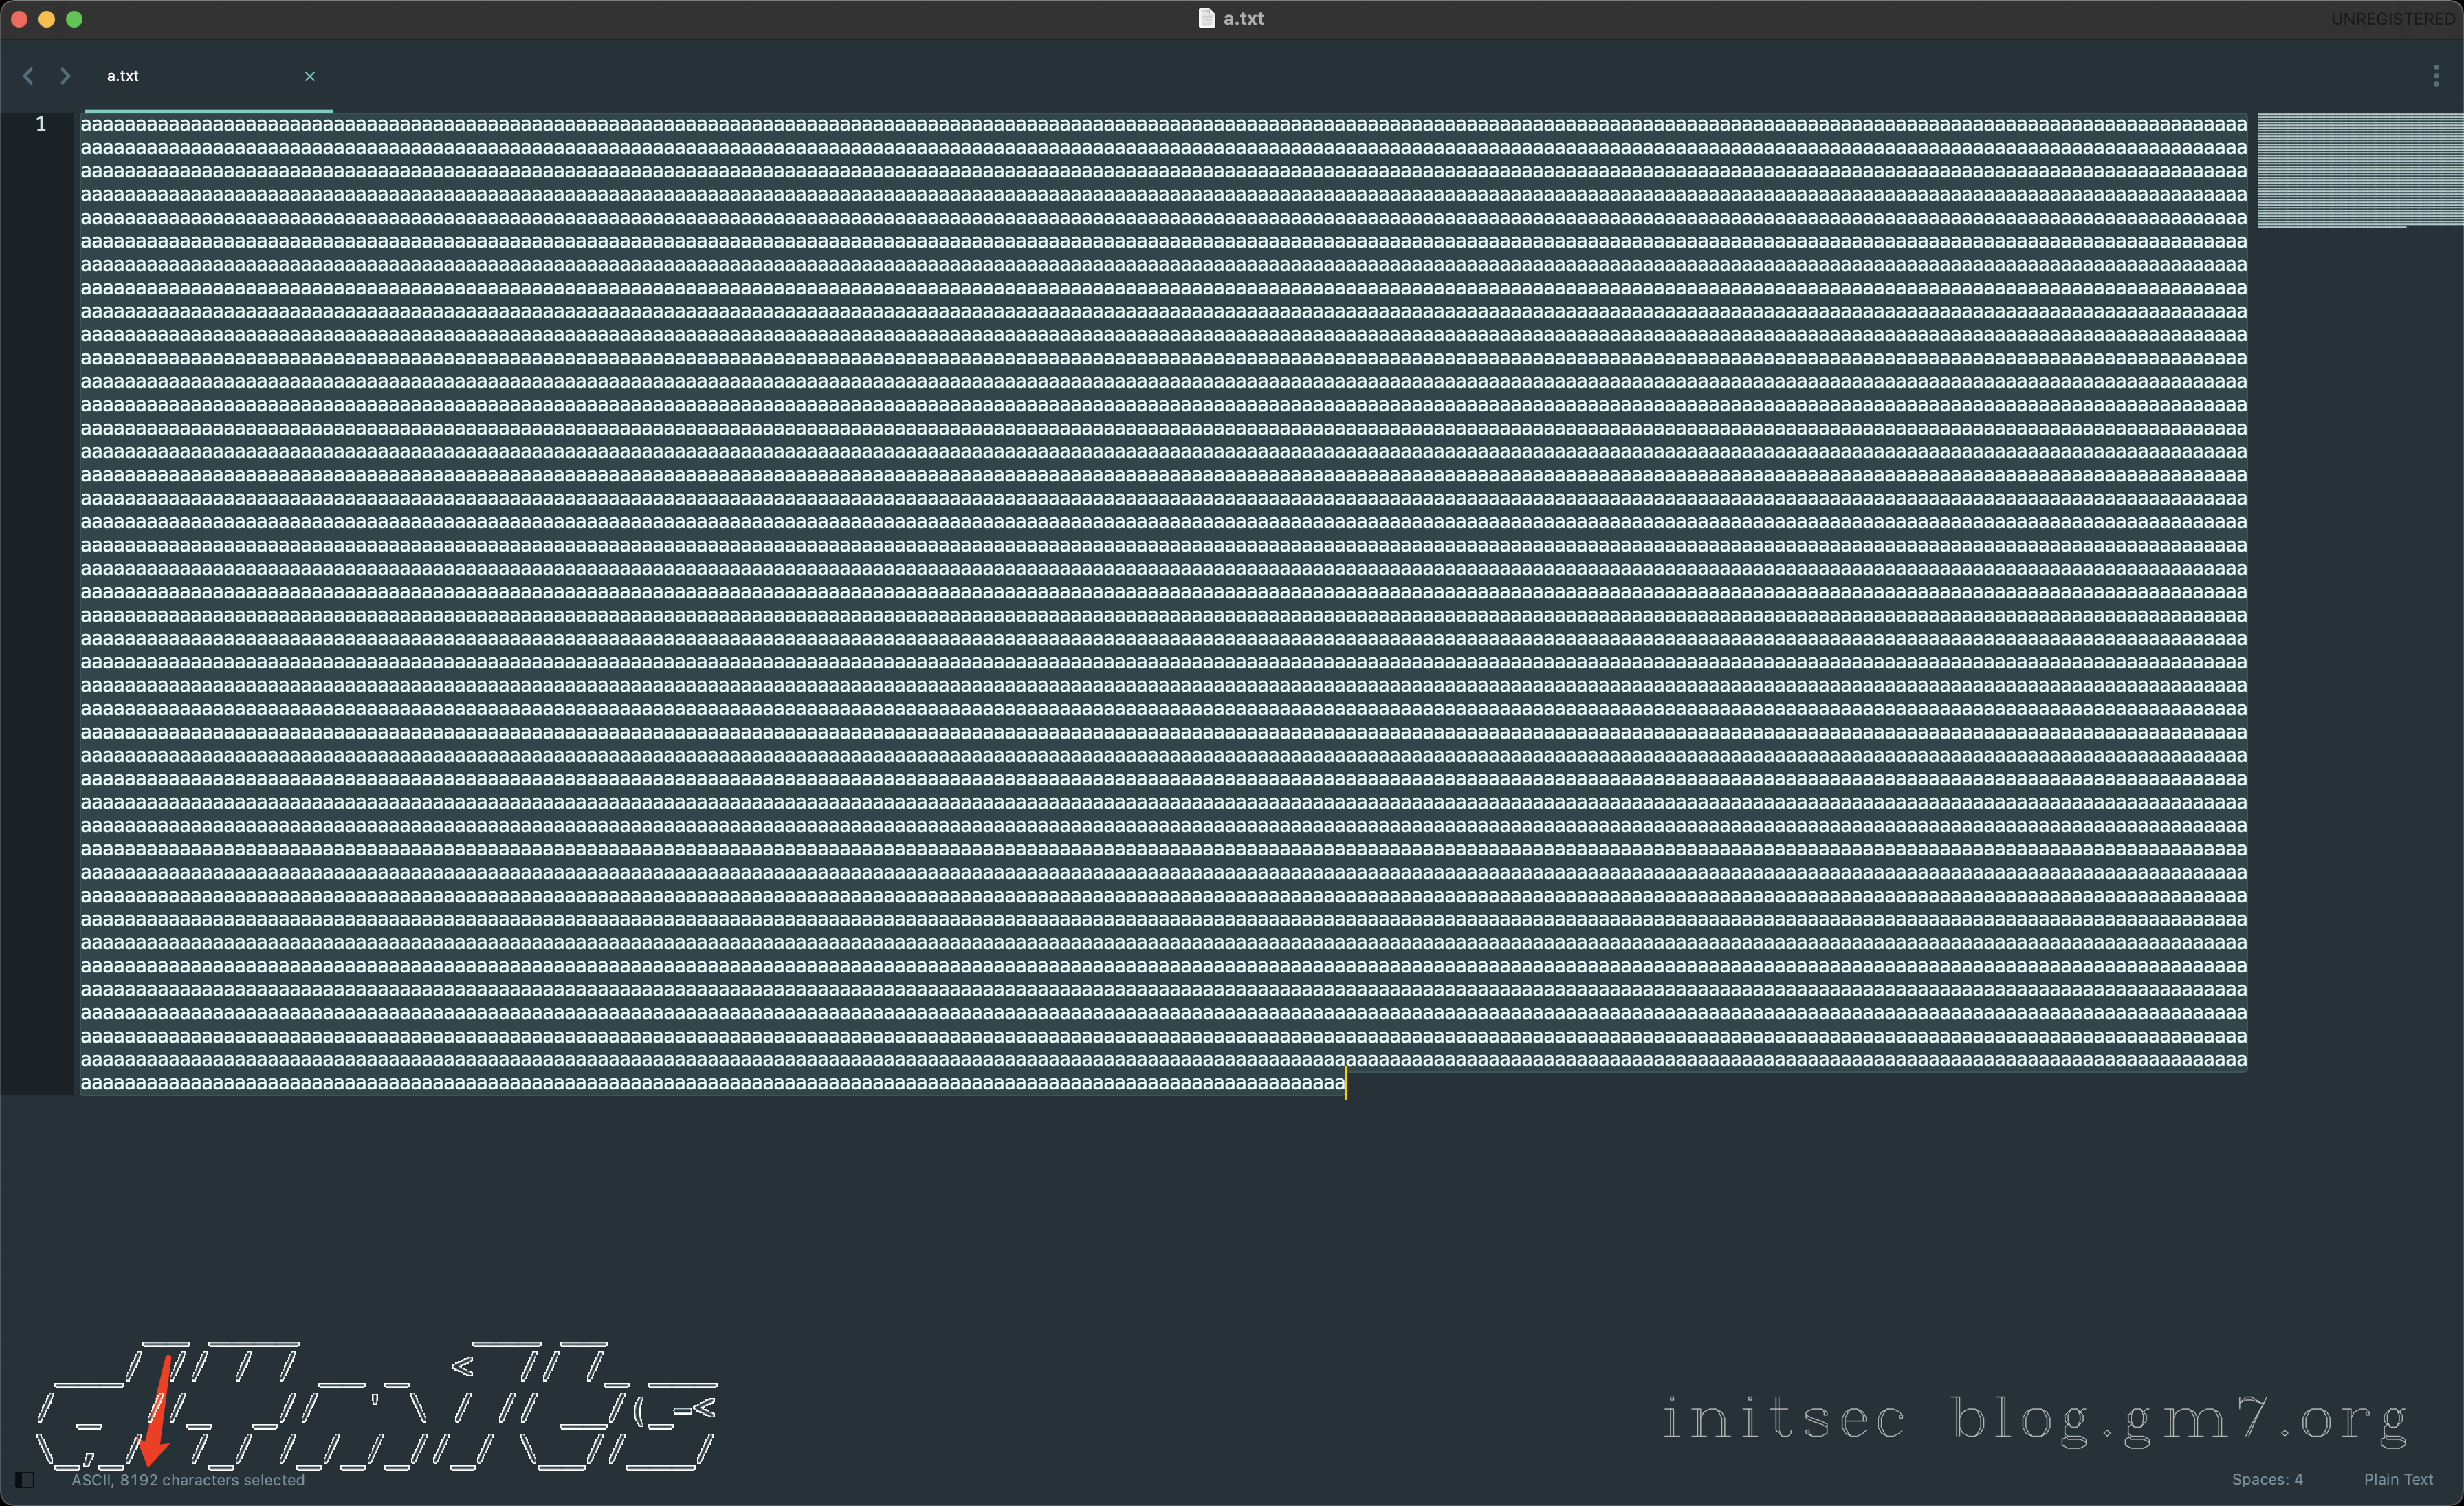
Task: Close the a.txt tab with its X
Action: (x=310, y=75)
